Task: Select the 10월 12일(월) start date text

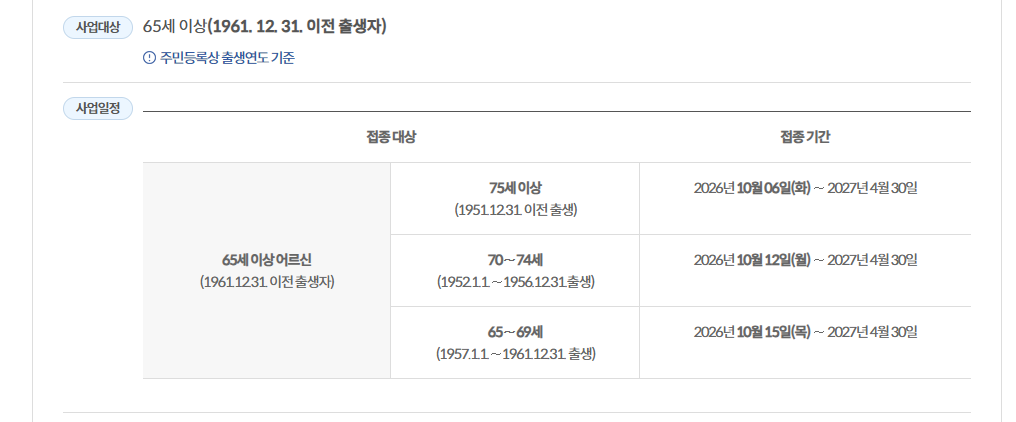Action: point(774,261)
